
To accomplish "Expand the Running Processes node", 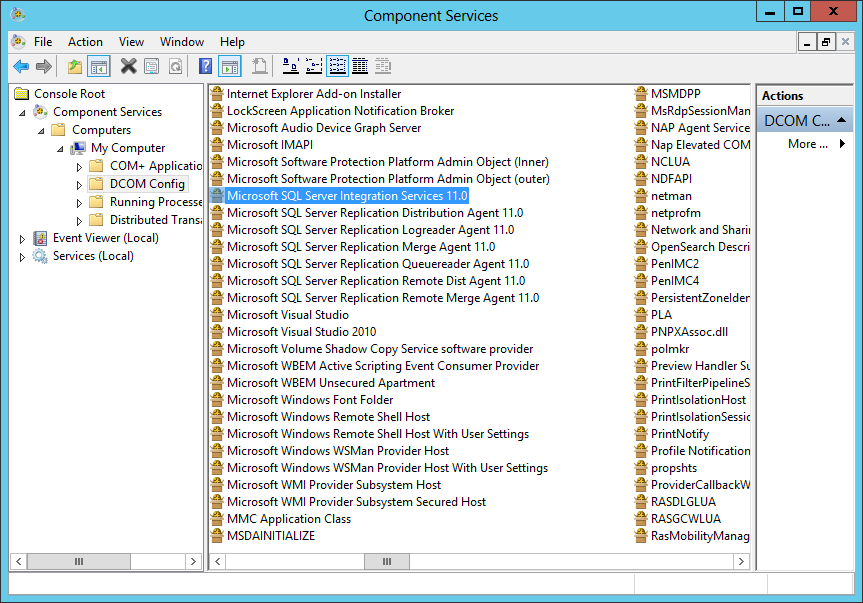I will (x=79, y=203).
